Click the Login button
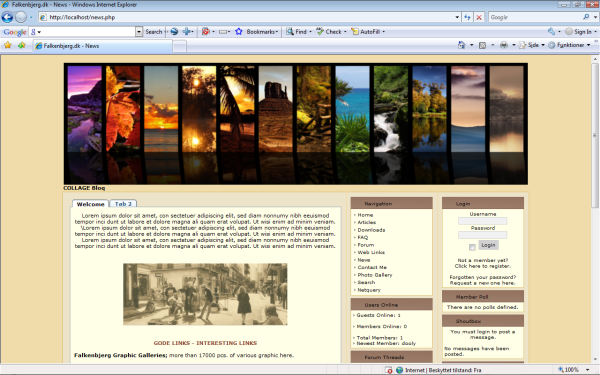Screen dimensions: 600x375 coord(488,245)
